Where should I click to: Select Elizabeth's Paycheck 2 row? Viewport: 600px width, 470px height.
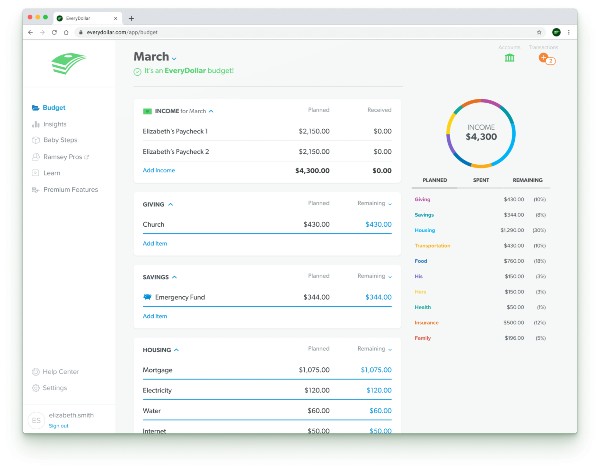267,152
